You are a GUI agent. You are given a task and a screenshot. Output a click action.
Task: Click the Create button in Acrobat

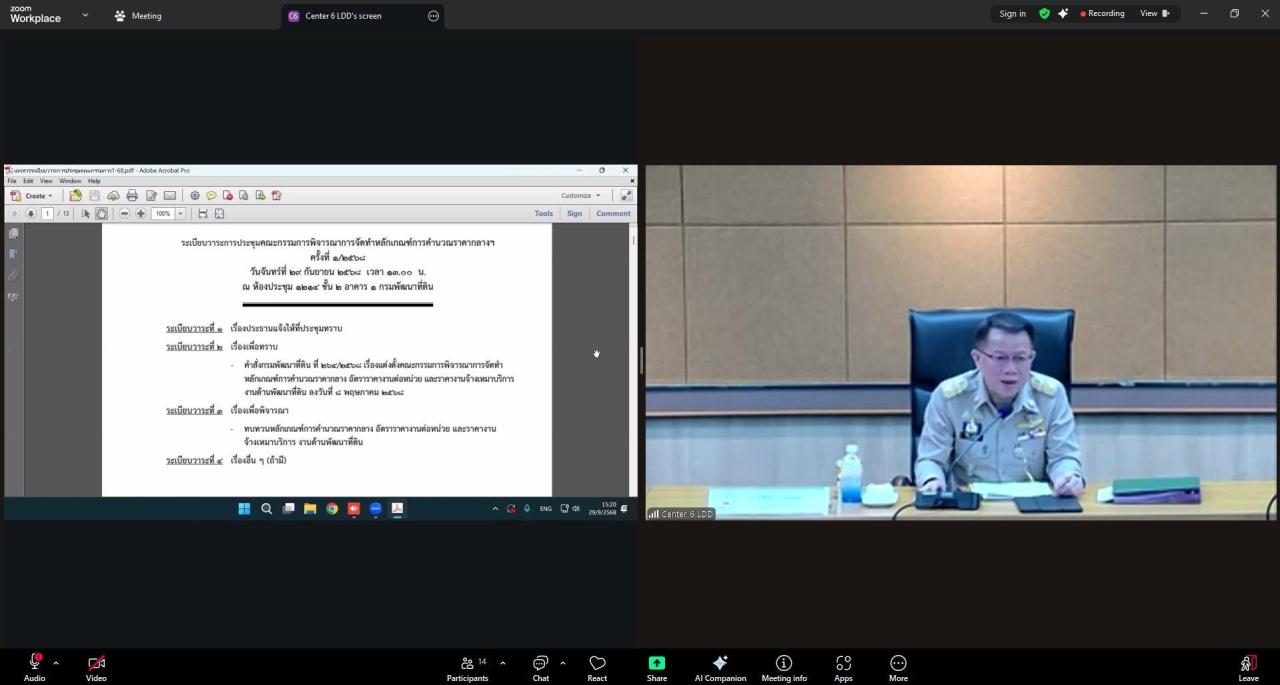coord(31,196)
